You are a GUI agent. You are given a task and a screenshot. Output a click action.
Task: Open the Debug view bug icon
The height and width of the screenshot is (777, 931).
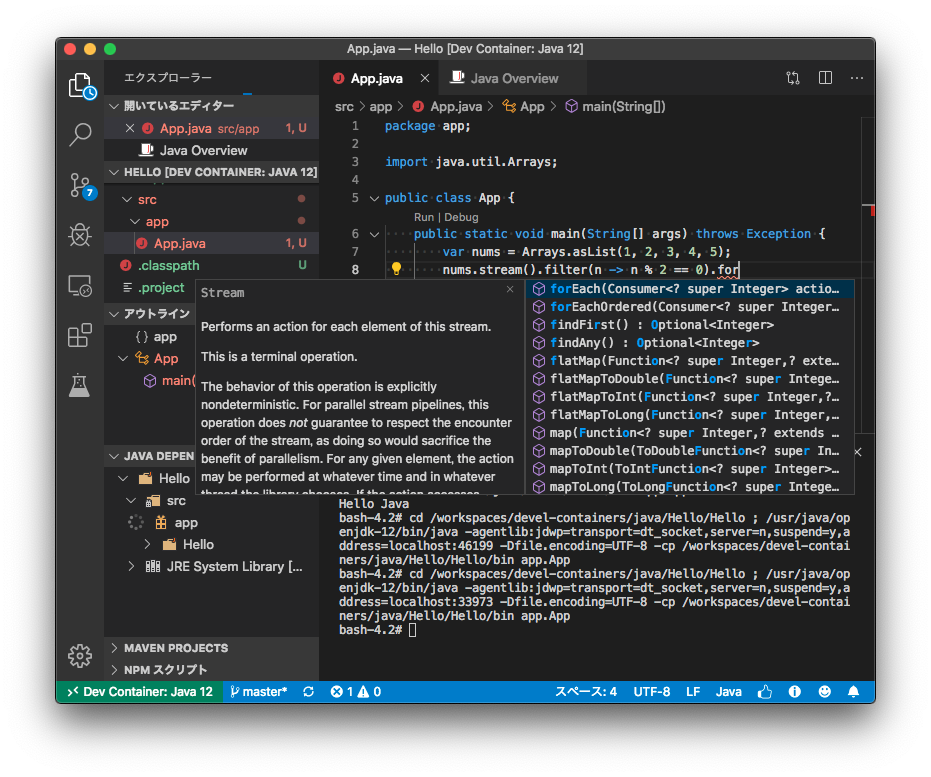(x=80, y=235)
